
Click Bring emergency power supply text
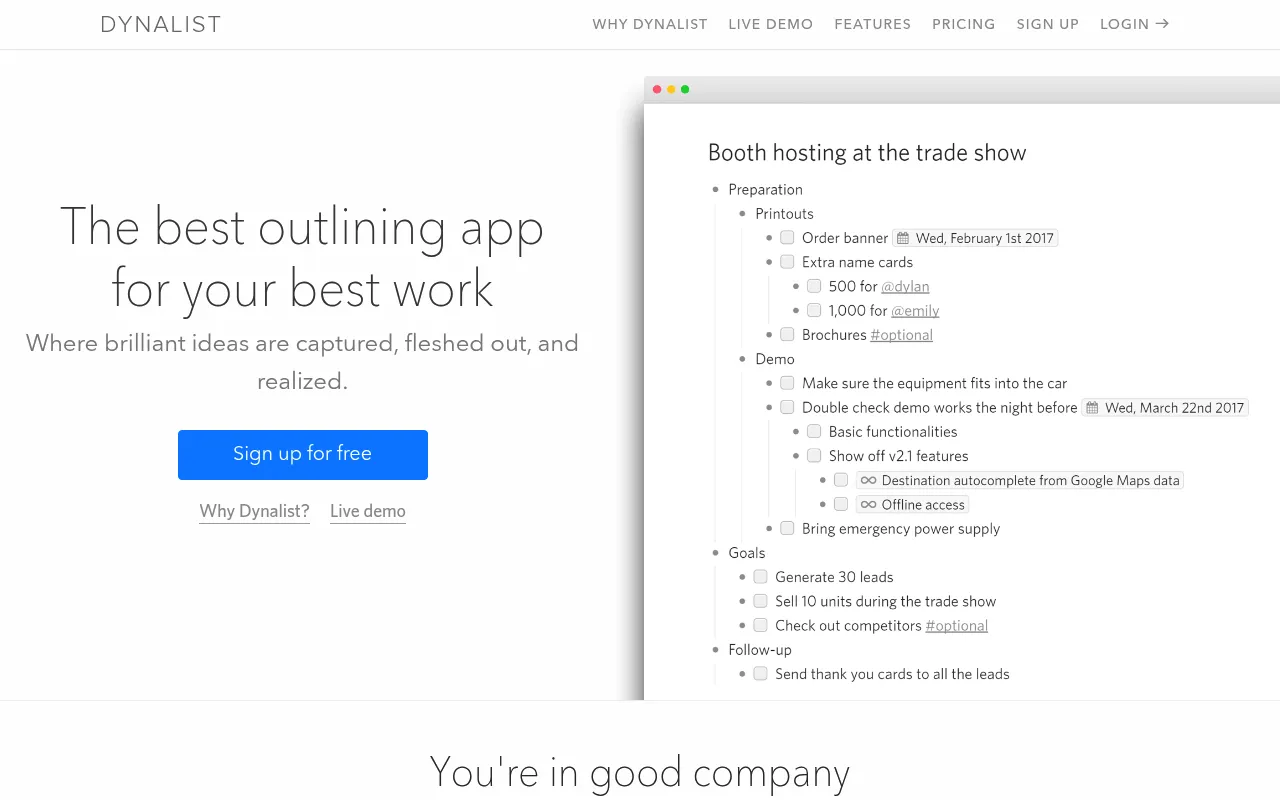[x=901, y=528]
